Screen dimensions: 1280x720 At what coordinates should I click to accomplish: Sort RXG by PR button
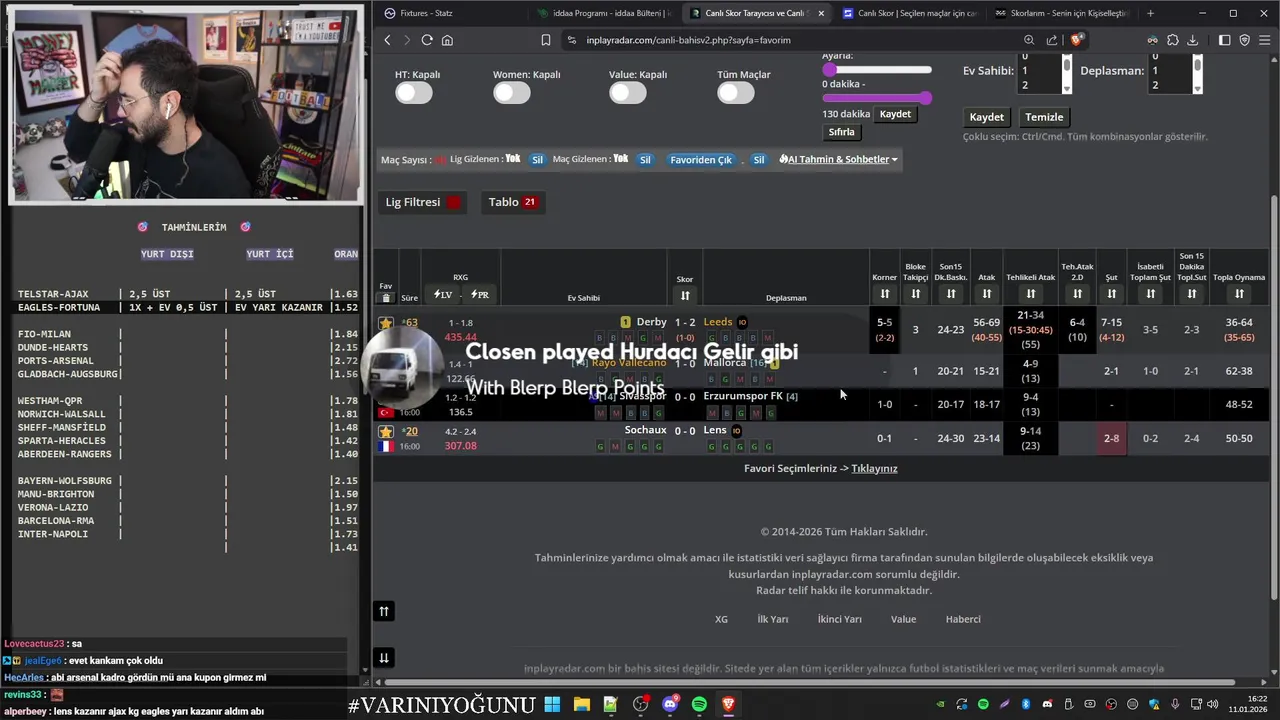pos(480,295)
